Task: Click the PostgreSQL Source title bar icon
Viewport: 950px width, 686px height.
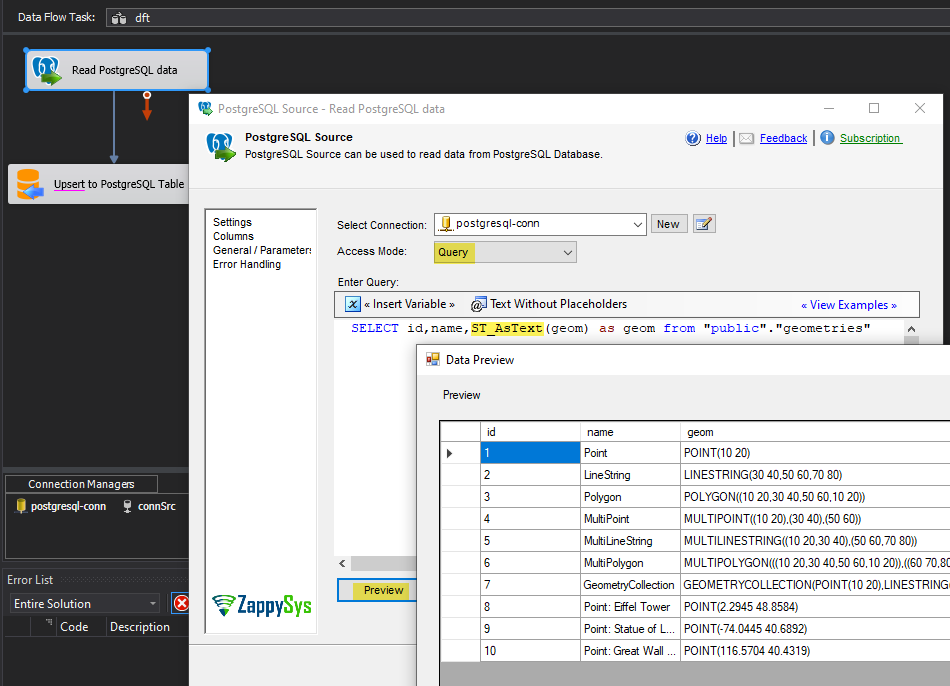Action: [205, 108]
